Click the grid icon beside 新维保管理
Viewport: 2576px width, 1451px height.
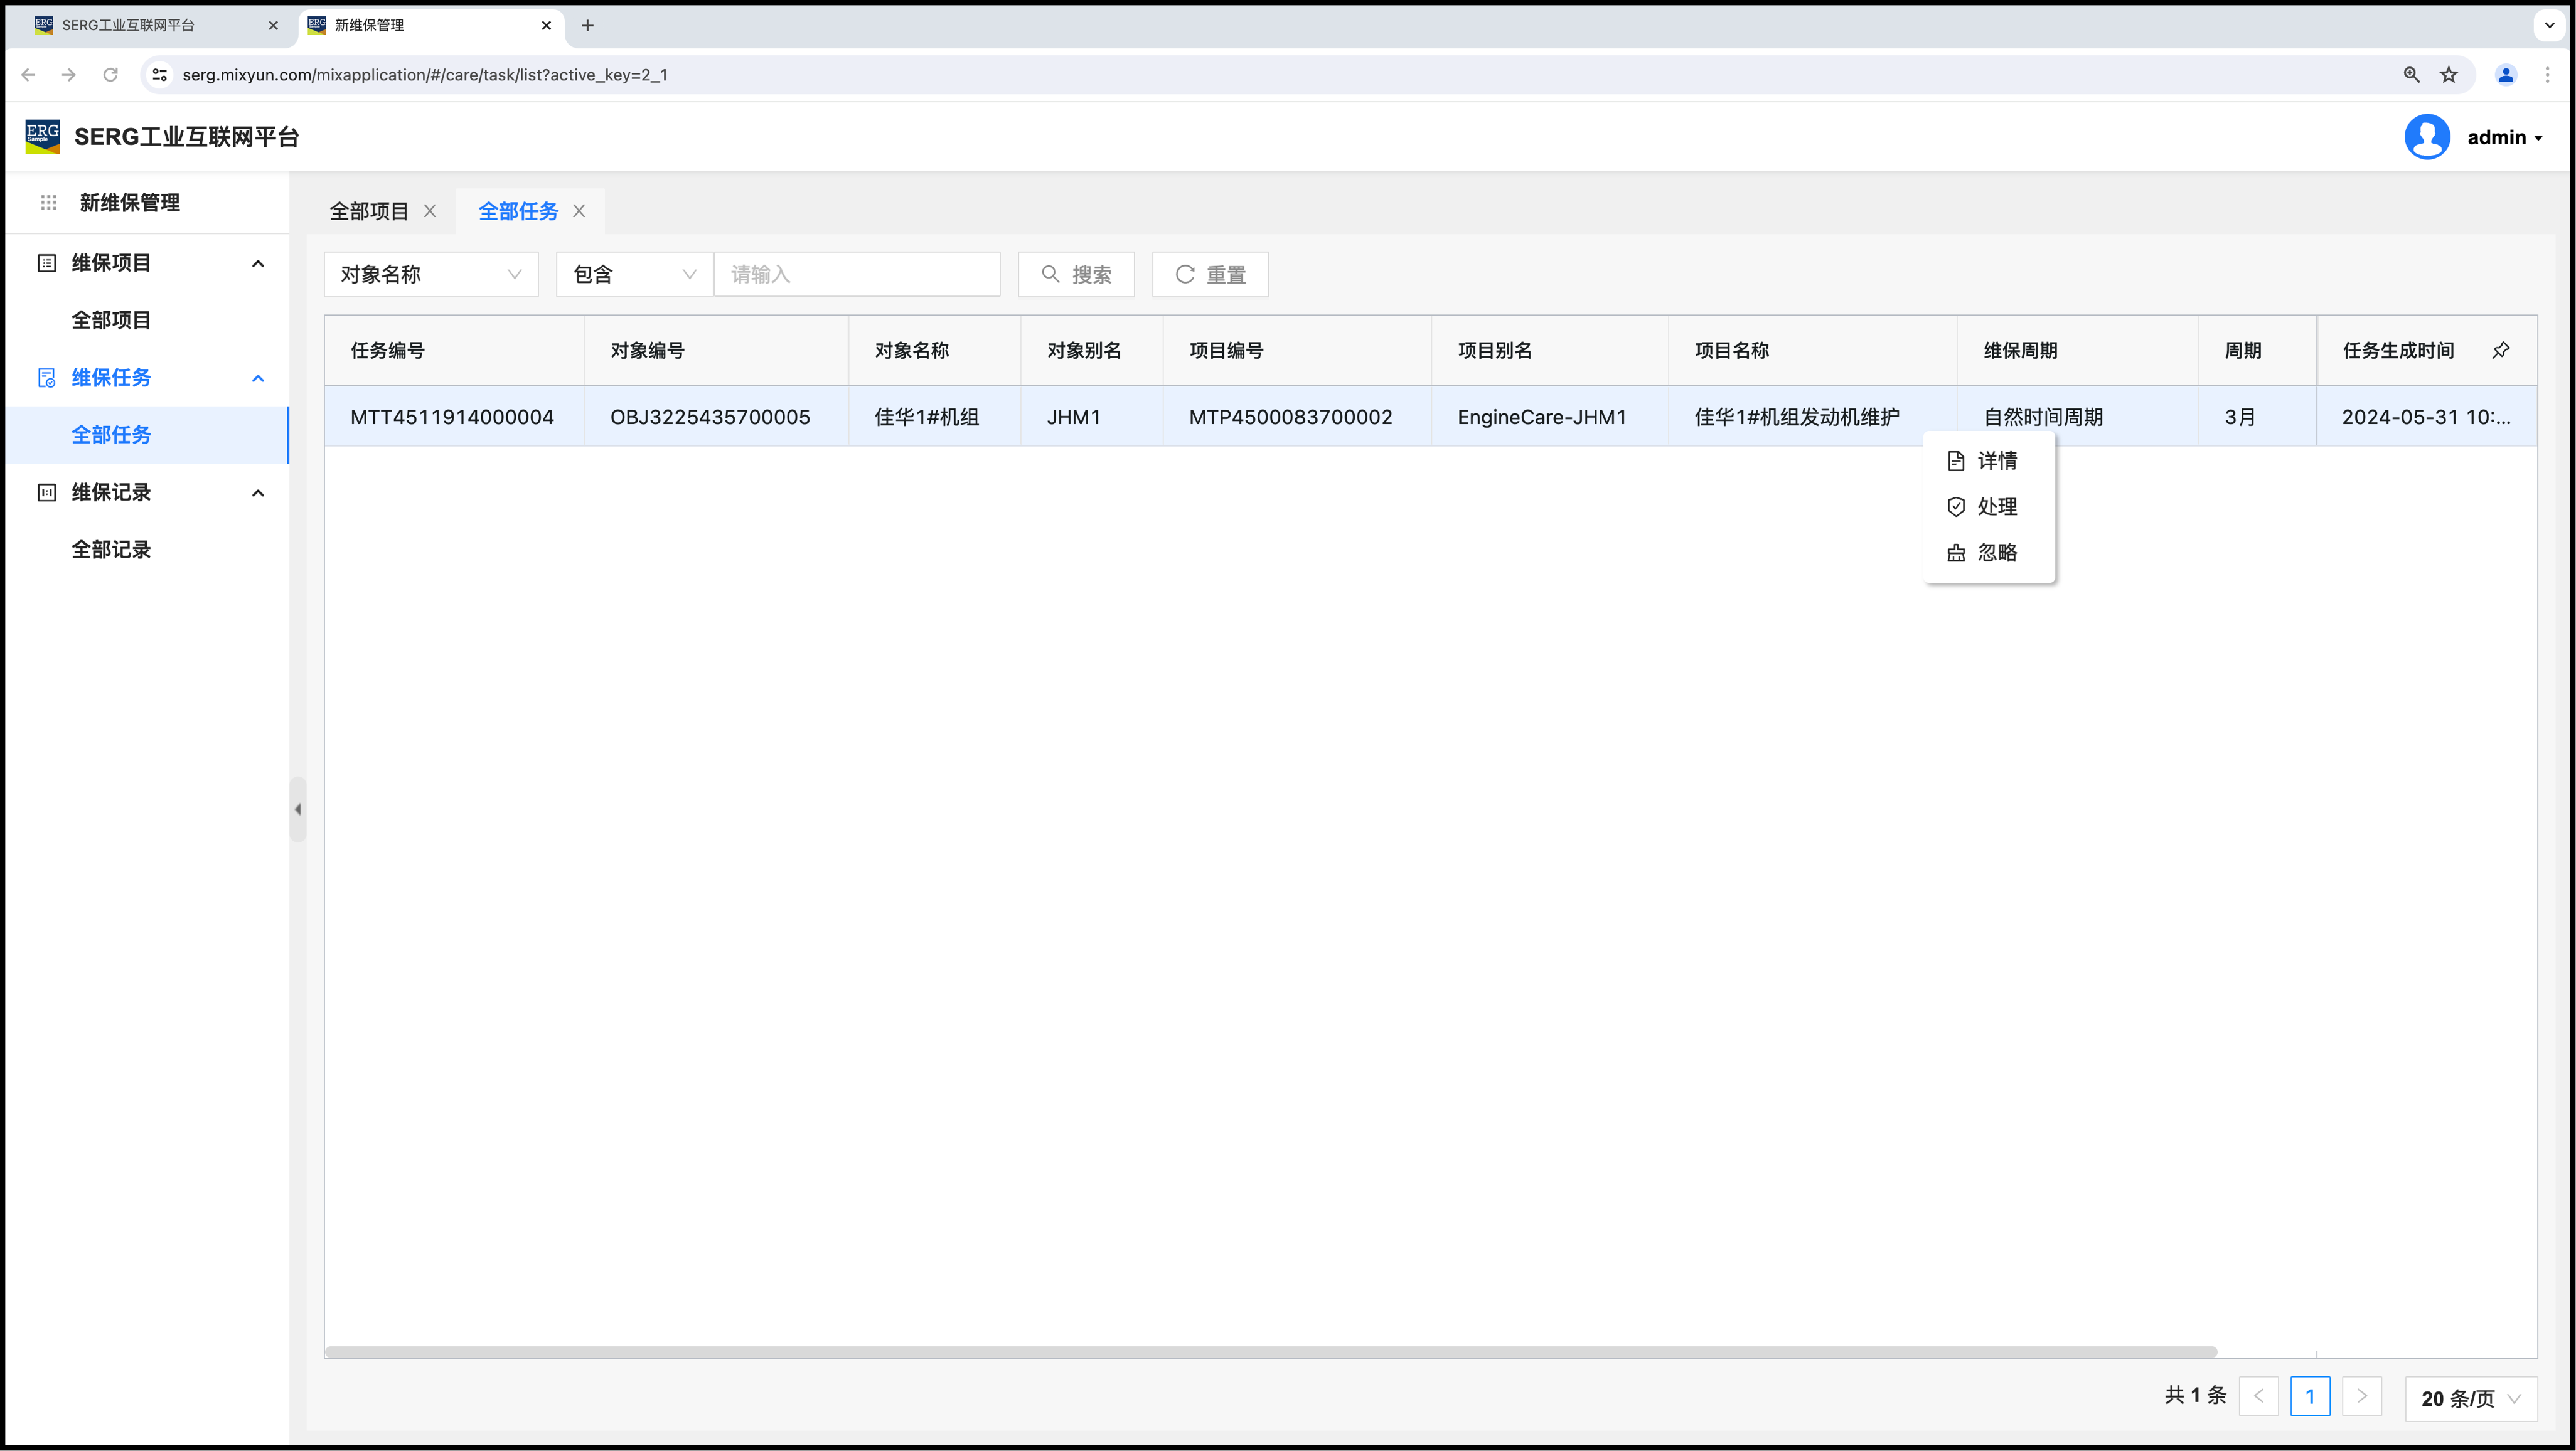click(x=48, y=203)
